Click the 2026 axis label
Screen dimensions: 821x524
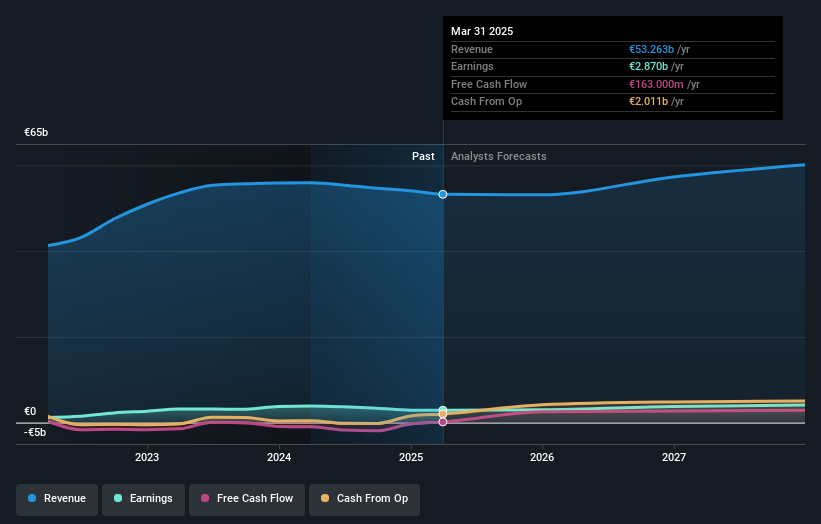point(542,458)
